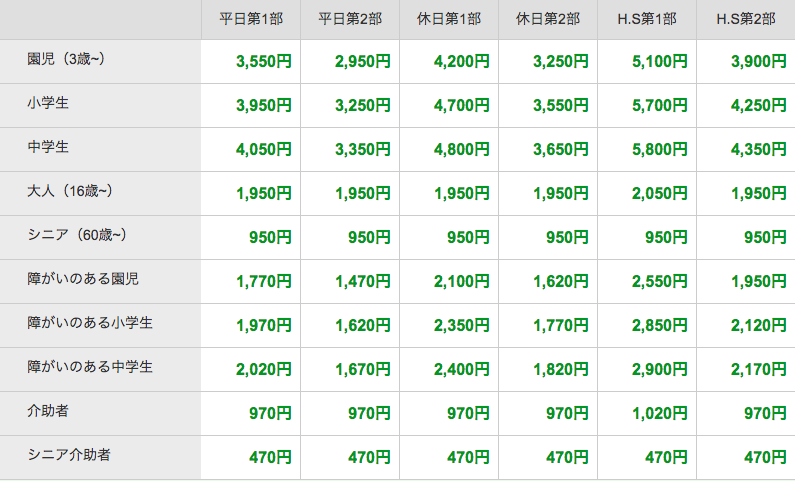Select the 園児(3歳~) row label
795x481 pixels.
pyautogui.click(x=66, y=59)
